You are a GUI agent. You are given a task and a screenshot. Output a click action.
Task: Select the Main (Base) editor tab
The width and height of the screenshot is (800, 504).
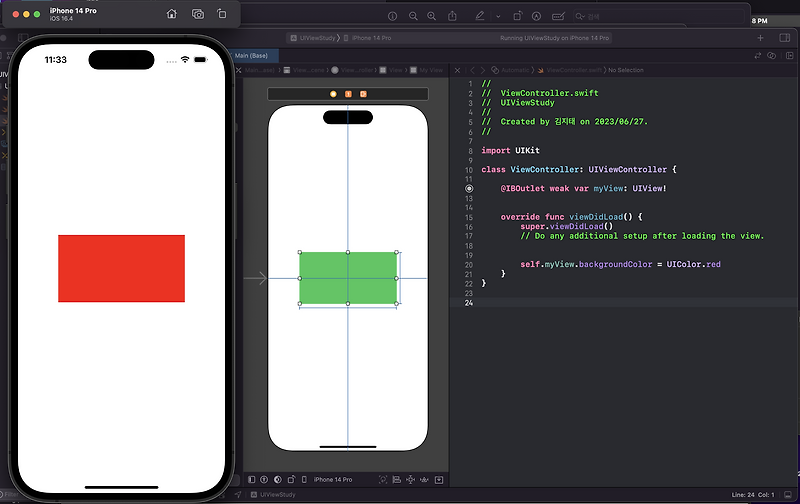click(251, 56)
